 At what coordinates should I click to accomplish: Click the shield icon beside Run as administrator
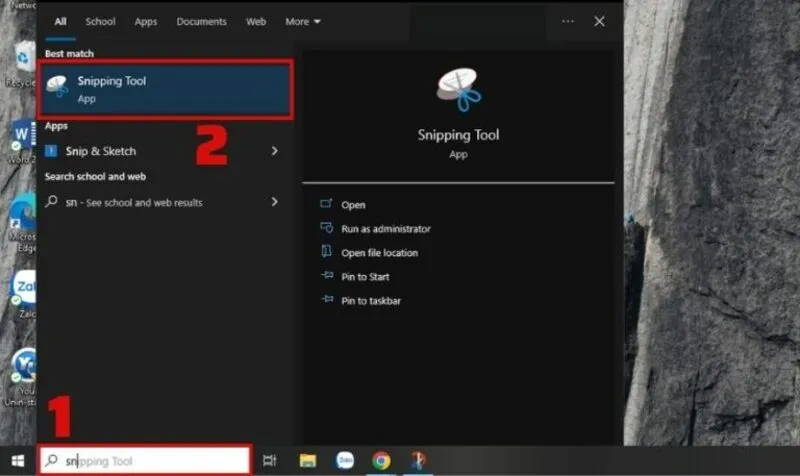327,227
